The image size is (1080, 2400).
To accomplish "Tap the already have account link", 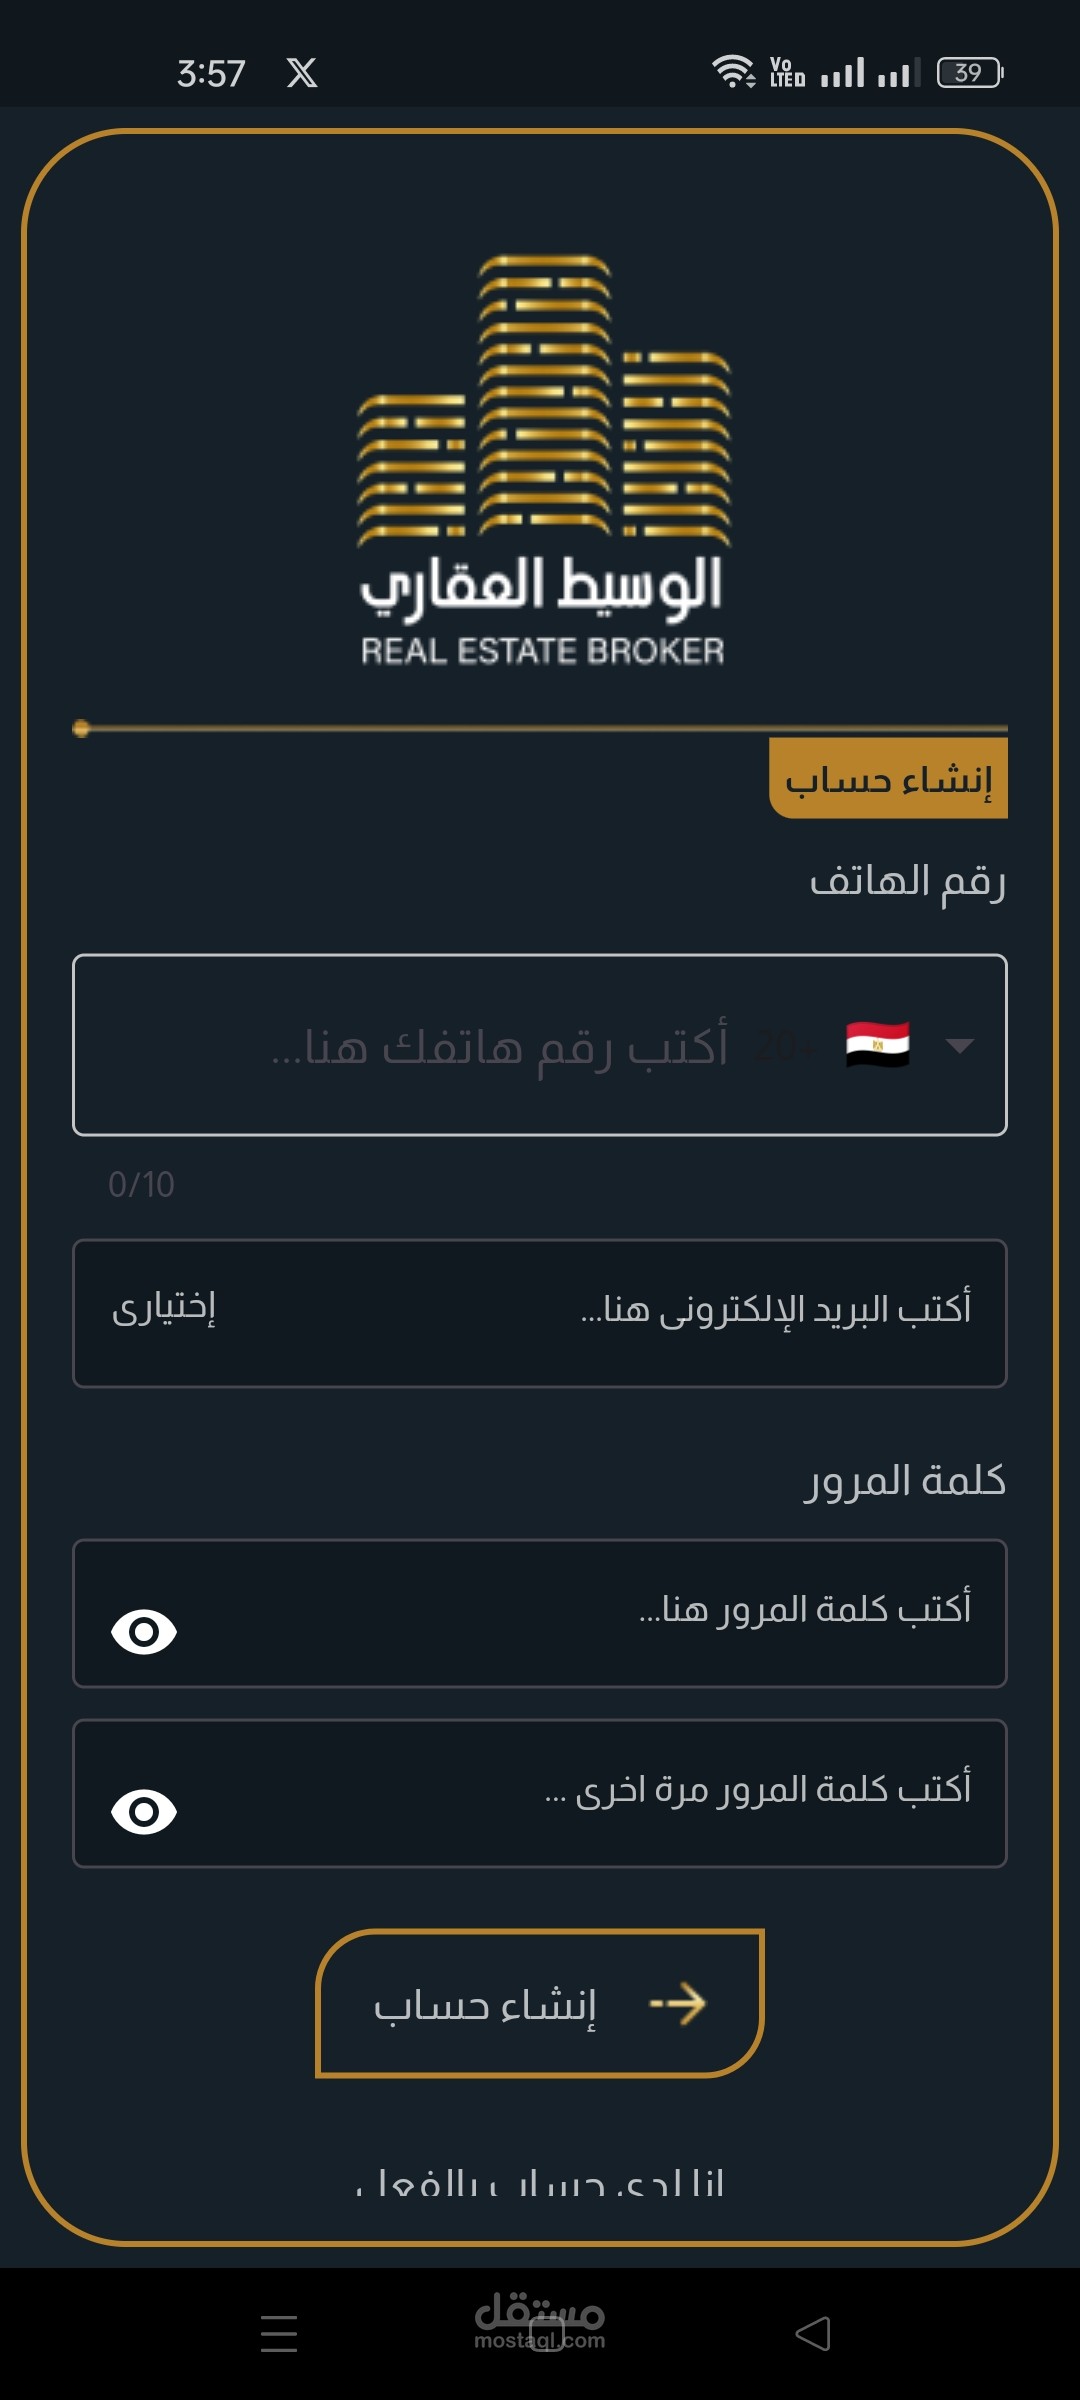I will [x=540, y=2182].
